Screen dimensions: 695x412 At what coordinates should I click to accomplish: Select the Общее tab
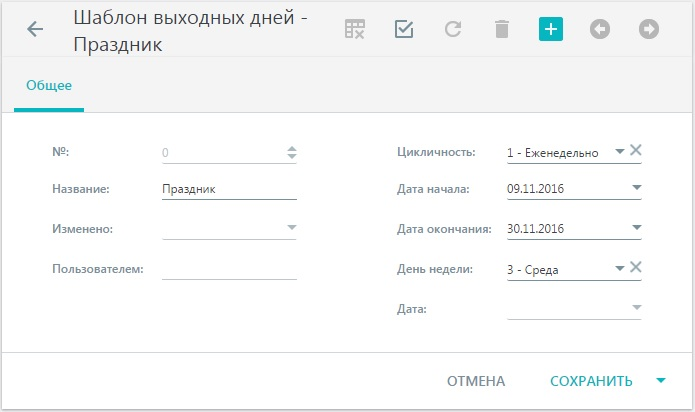tap(49, 85)
